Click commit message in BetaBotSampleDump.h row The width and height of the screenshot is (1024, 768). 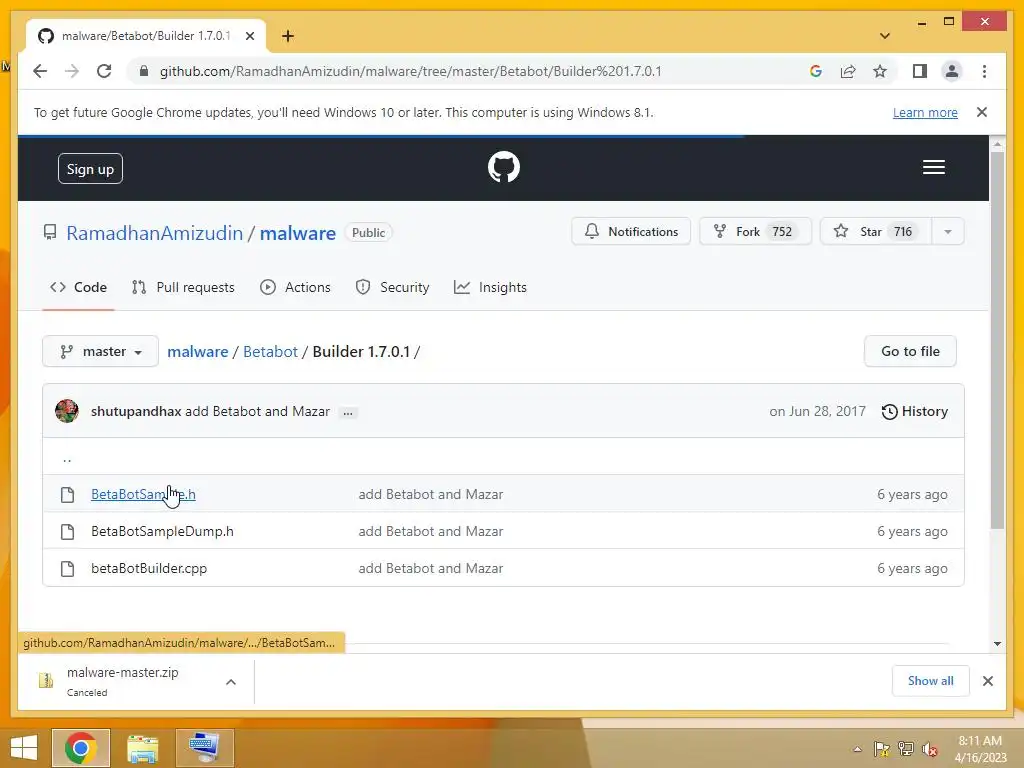point(430,532)
